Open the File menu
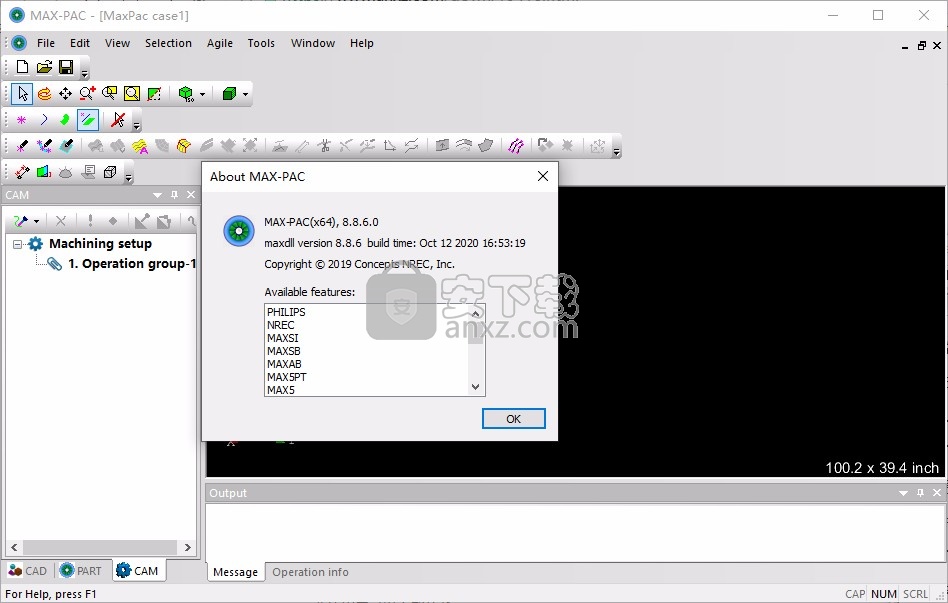The image size is (948, 603). pyautogui.click(x=46, y=43)
